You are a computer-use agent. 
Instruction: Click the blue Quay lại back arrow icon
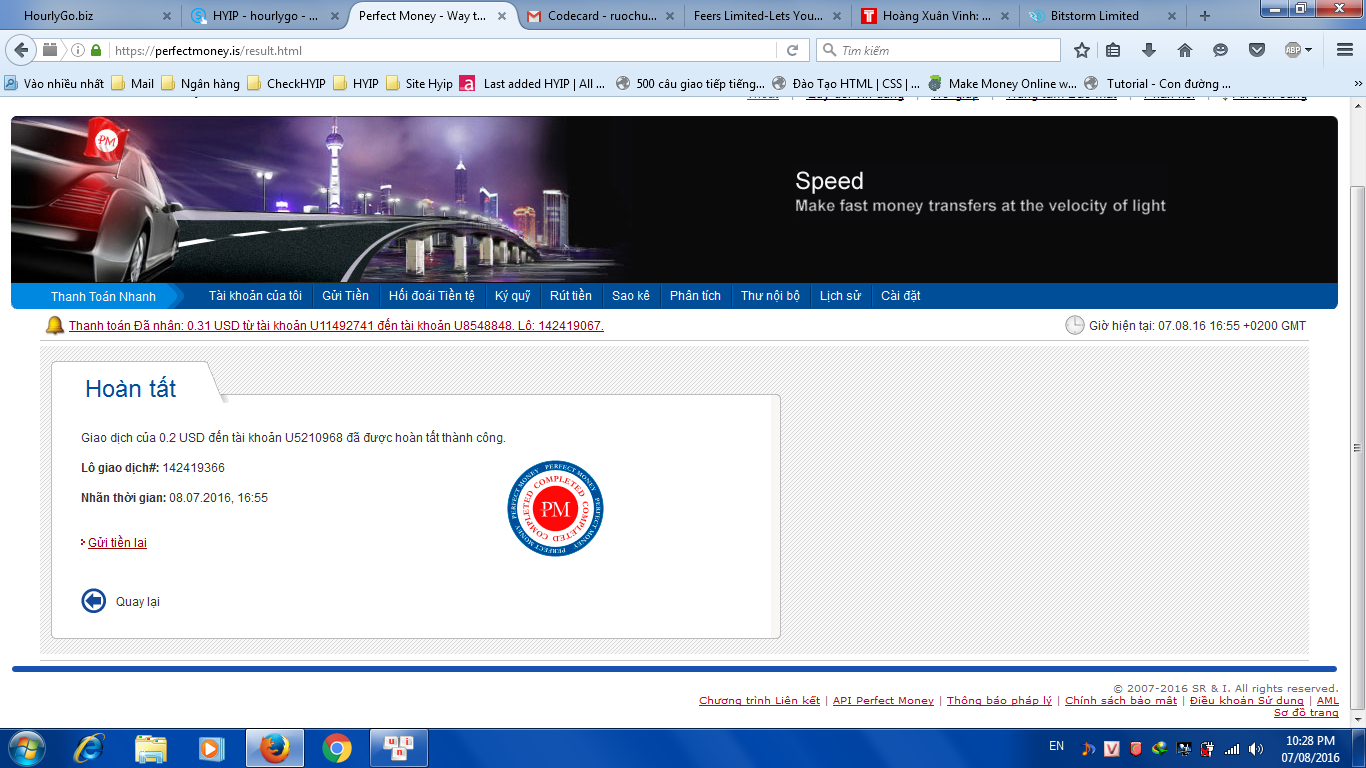tap(93, 601)
